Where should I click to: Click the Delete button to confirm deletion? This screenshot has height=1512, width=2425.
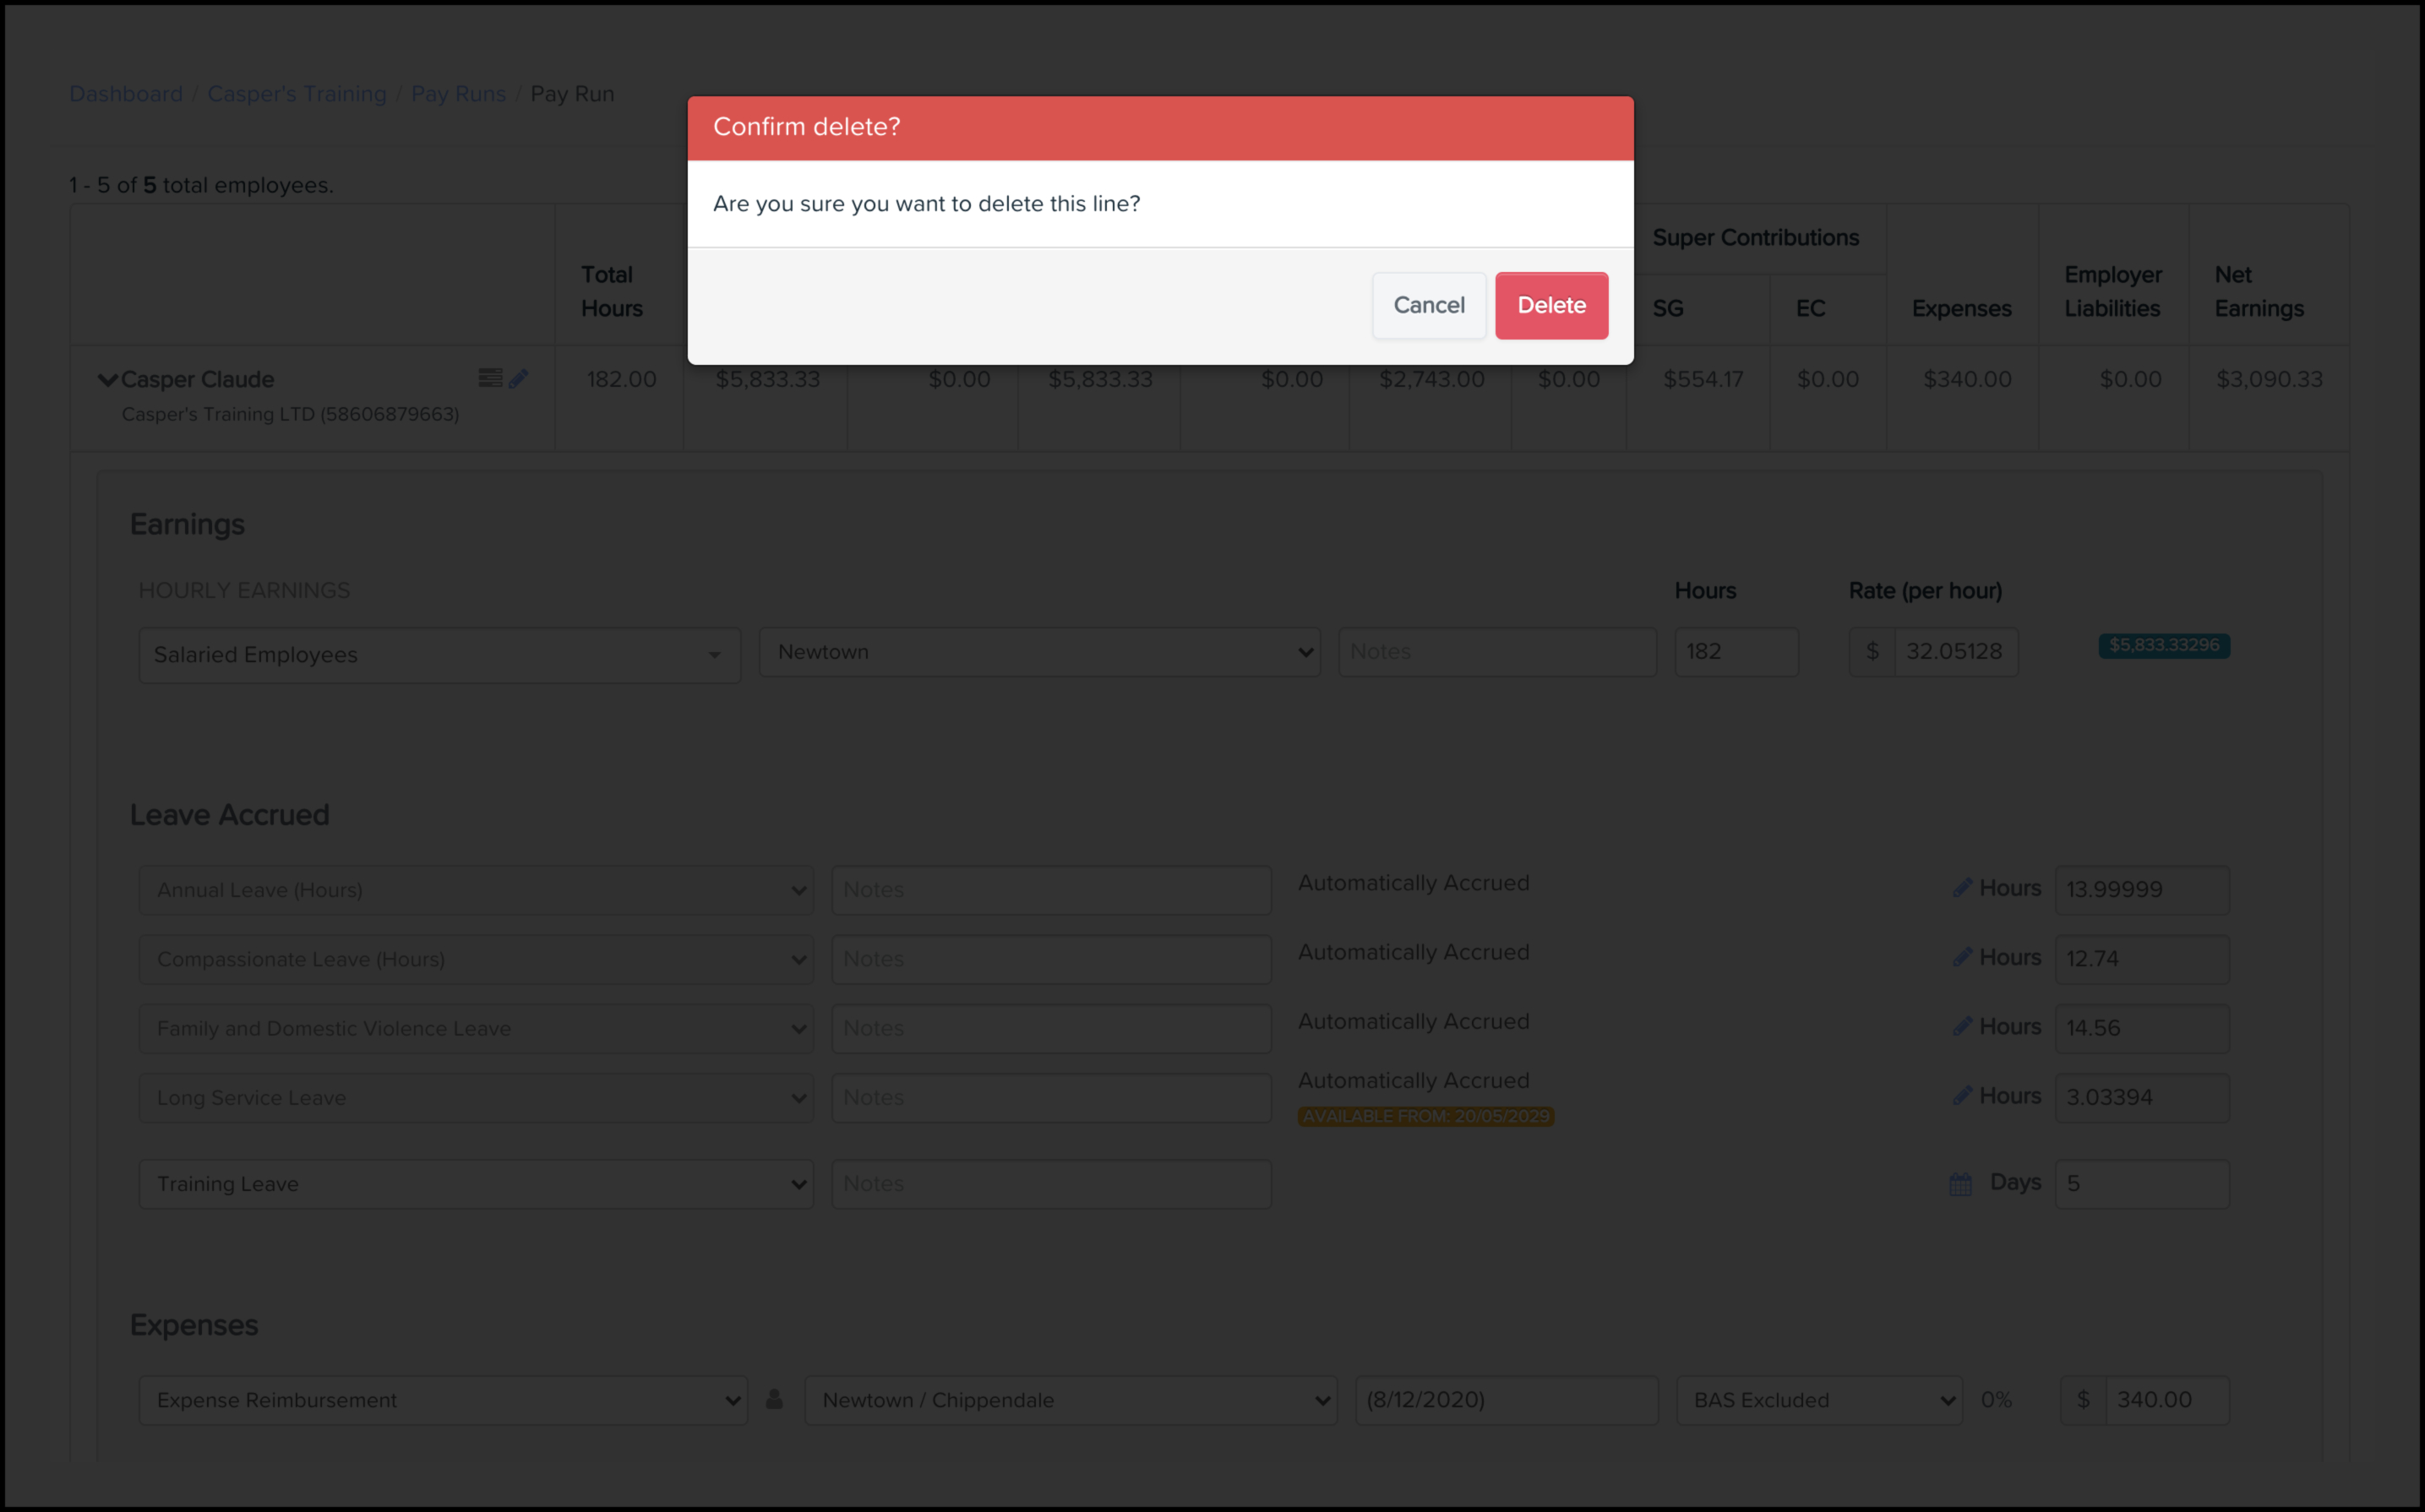pyautogui.click(x=1550, y=305)
